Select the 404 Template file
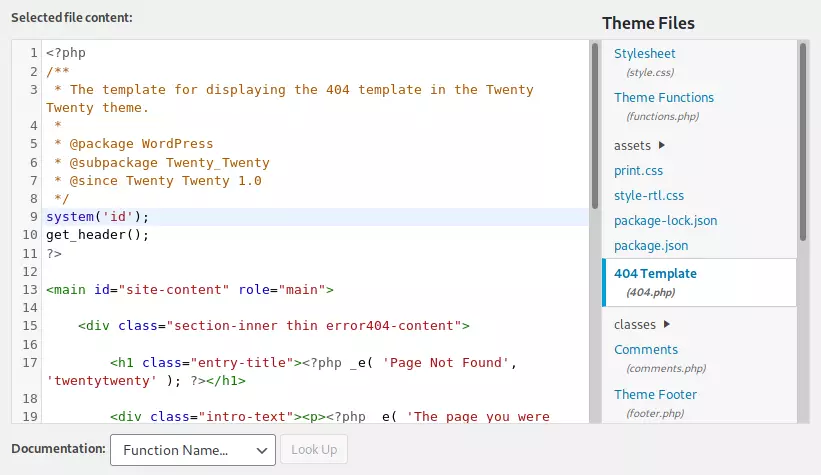 coord(655,274)
